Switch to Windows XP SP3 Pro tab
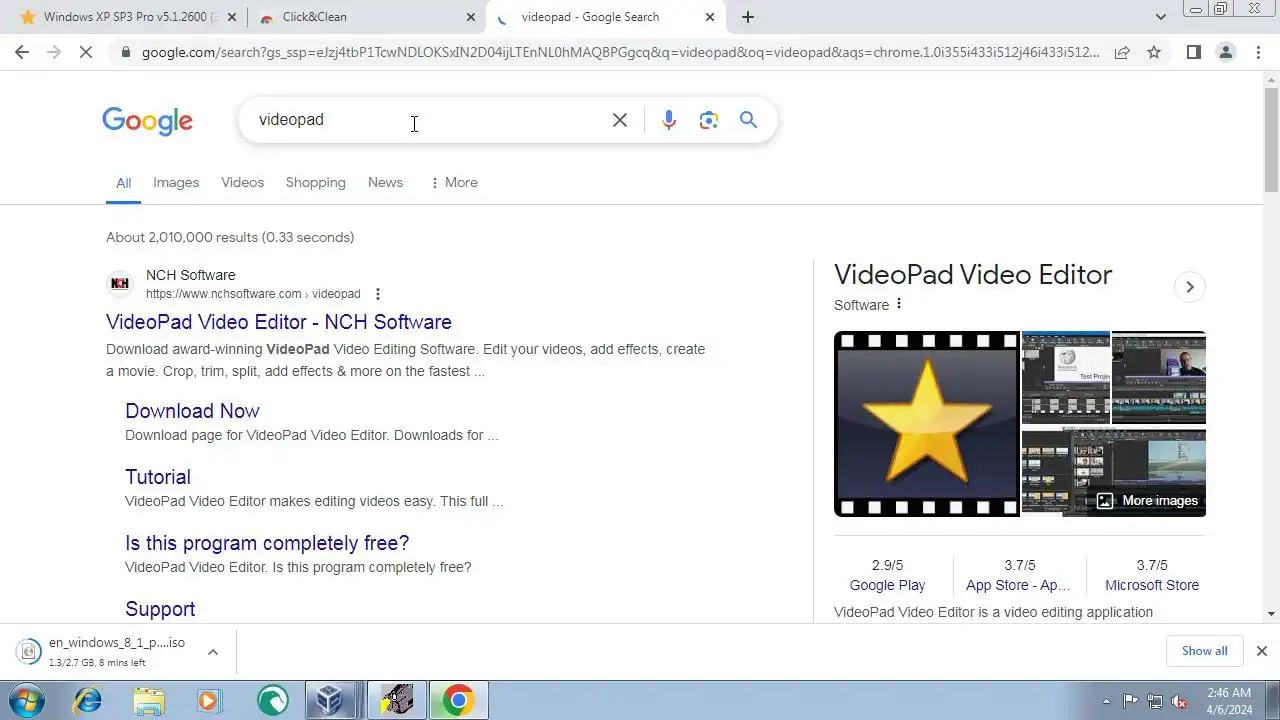This screenshot has height=720, width=1280. [128, 17]
